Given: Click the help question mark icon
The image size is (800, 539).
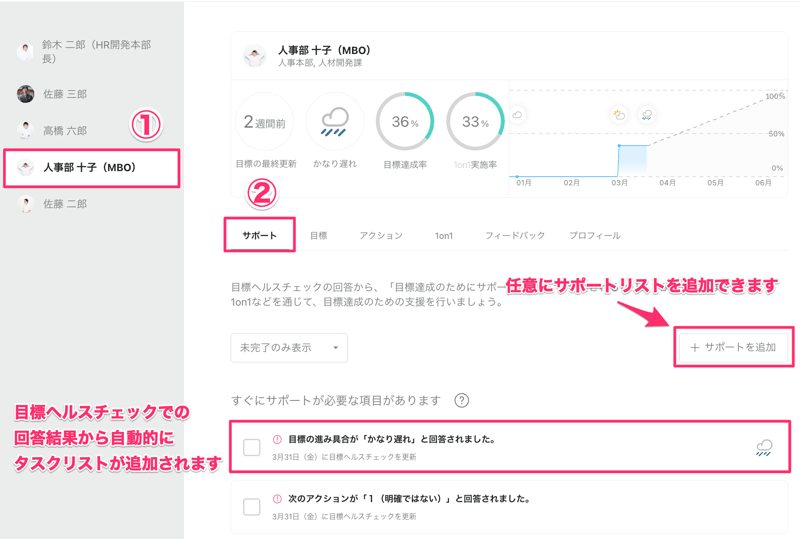Looking at the screenshot, I should click(461, 401).
